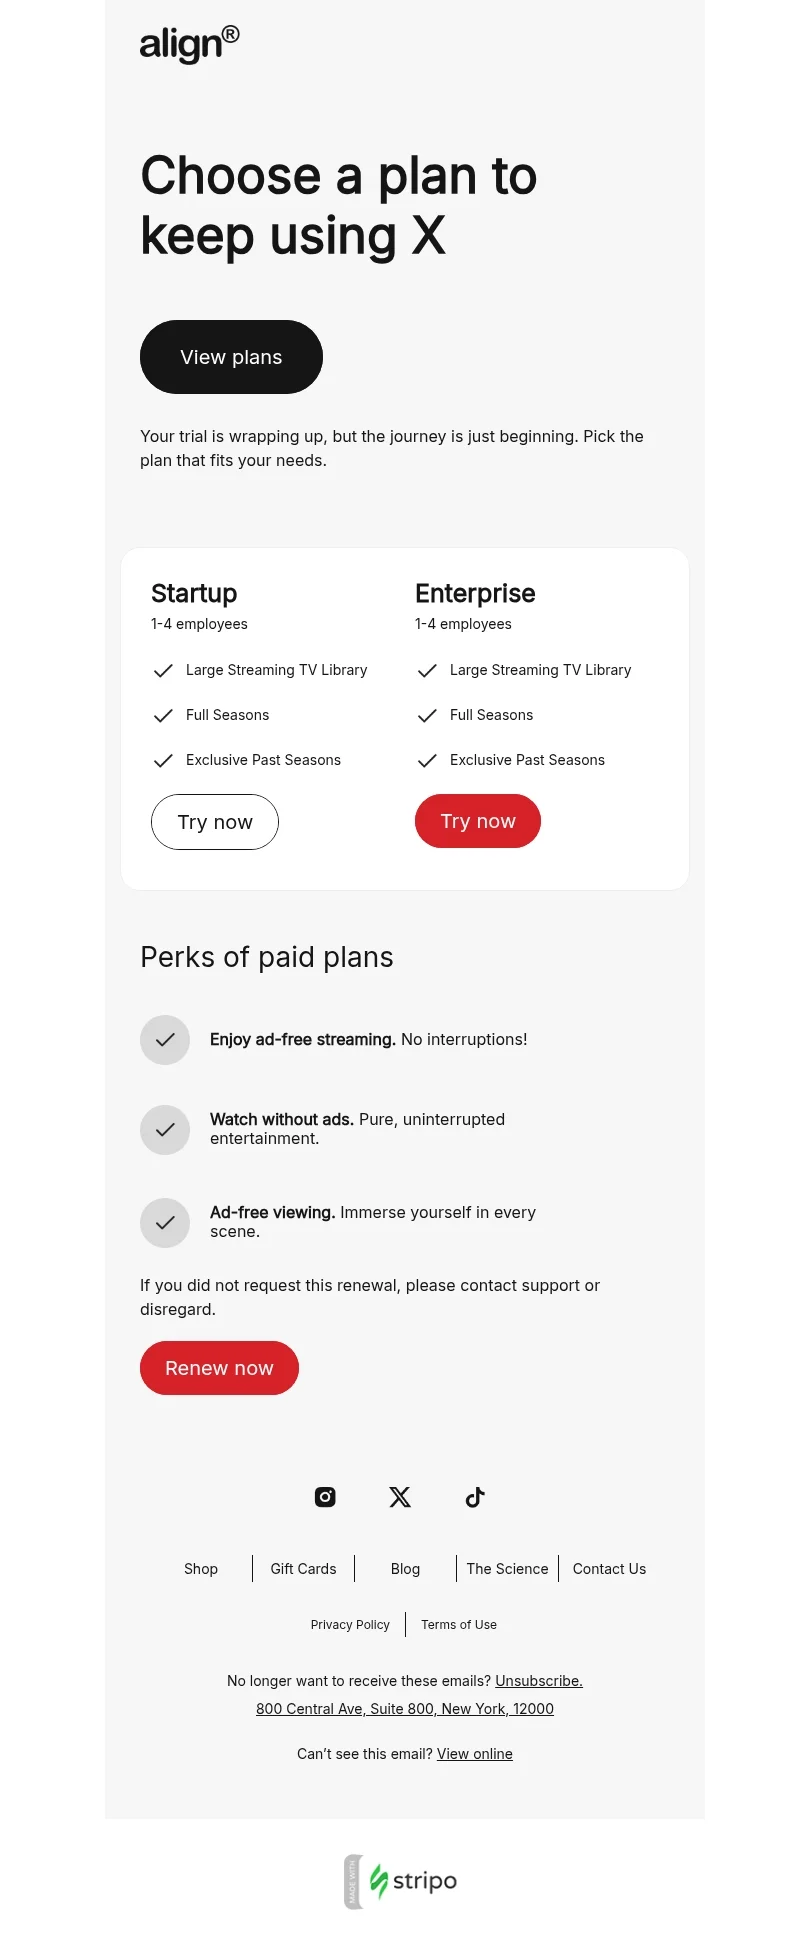Viewport: 810px width, 1945px height.
Task: Open the Shop footer menu item
Action: (201, 1569)
